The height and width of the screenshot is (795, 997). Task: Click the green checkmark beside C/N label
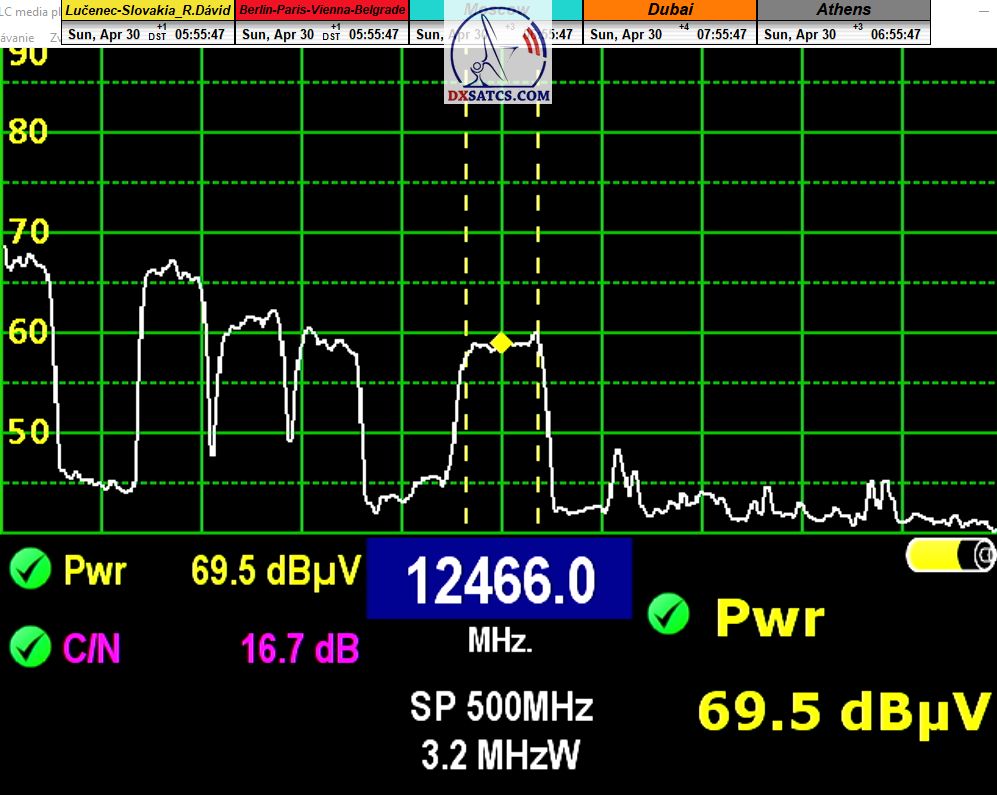coord(30,649)
